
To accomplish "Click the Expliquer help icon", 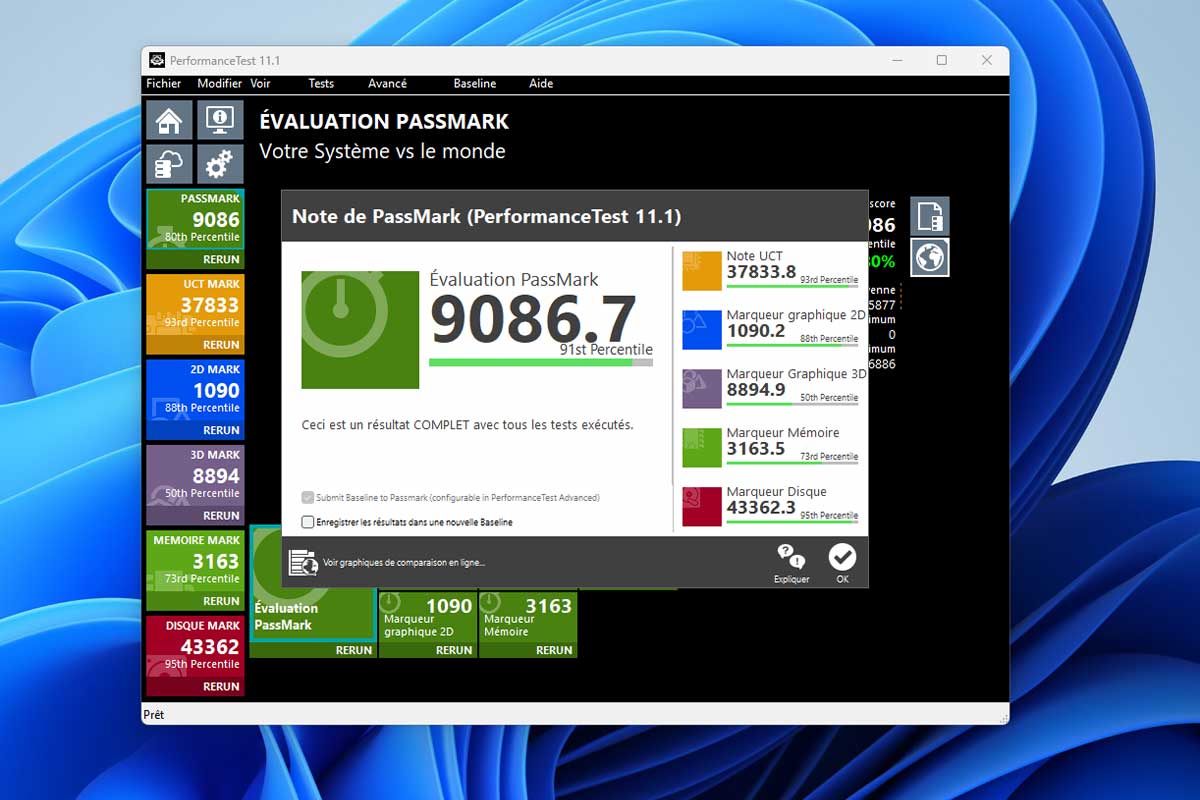I will [x=791, y=560].
